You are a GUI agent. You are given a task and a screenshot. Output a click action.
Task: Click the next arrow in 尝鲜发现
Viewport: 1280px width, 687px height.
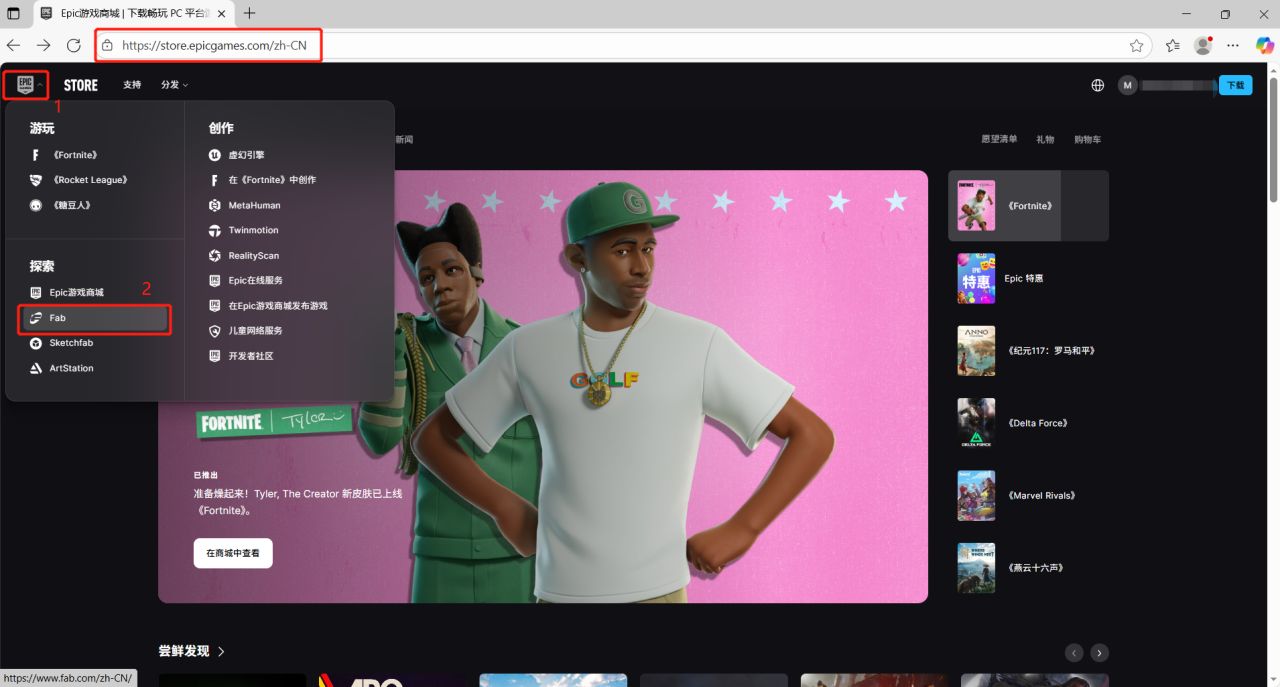(1100, 653)
